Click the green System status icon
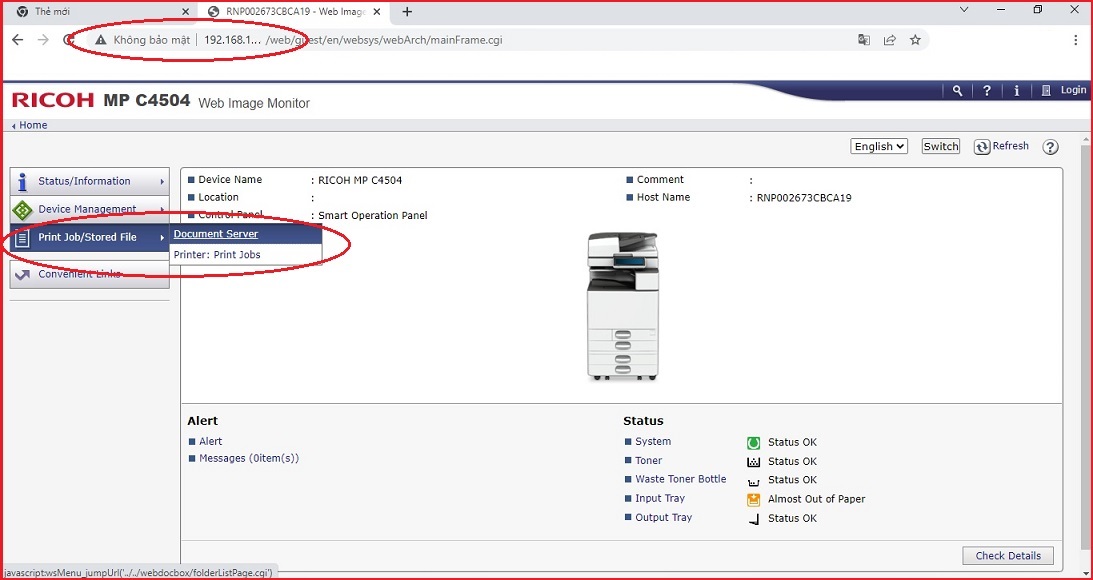Viewport: 1093px width, 580px height. (753, 443)
